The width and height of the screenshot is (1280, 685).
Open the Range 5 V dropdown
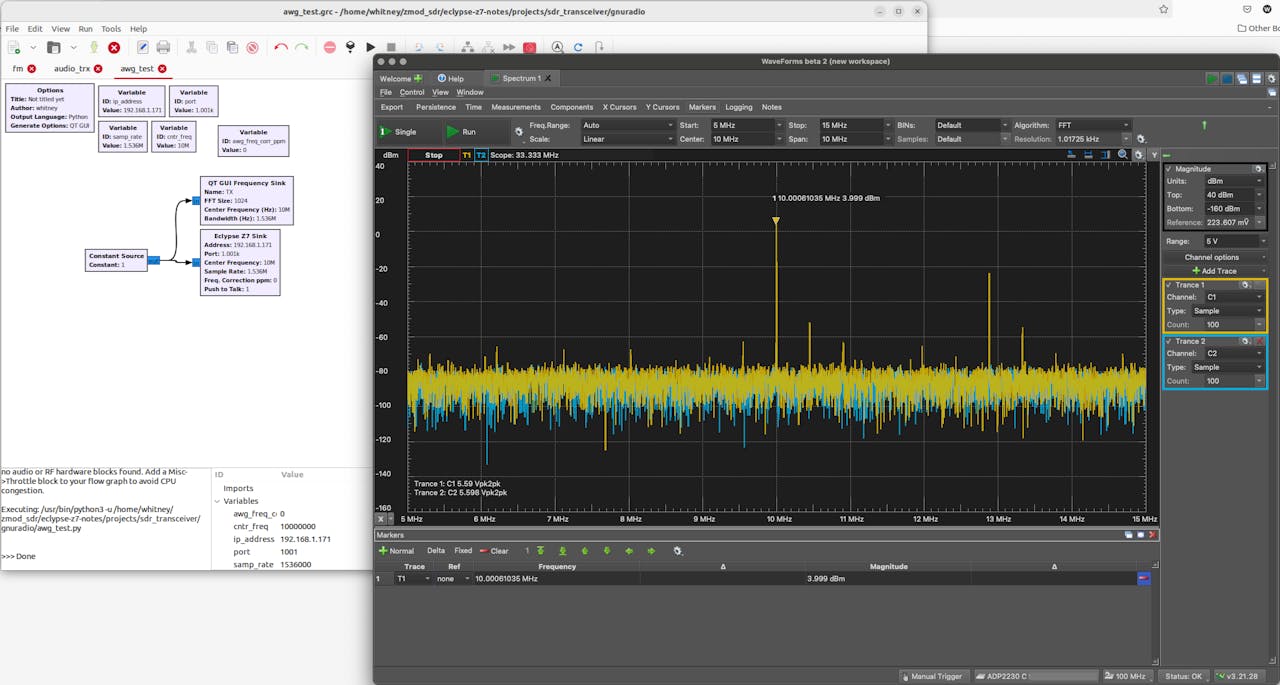coord(1234,241)
